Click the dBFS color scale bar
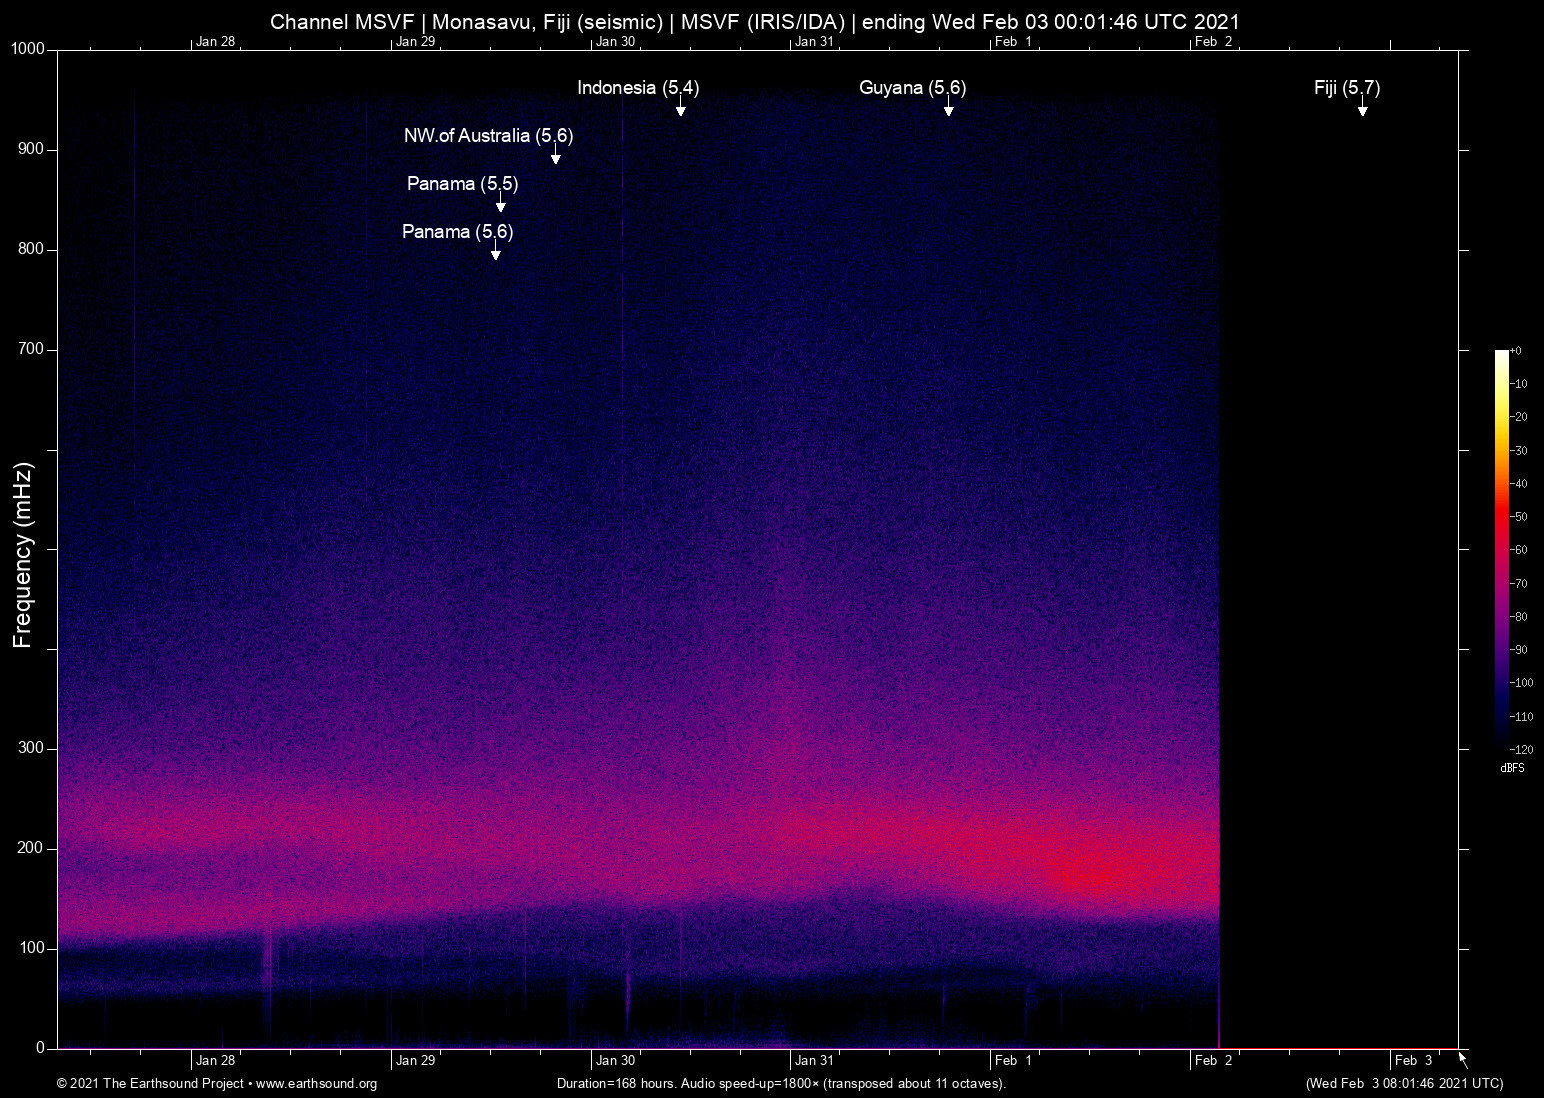 (1501, 548)
